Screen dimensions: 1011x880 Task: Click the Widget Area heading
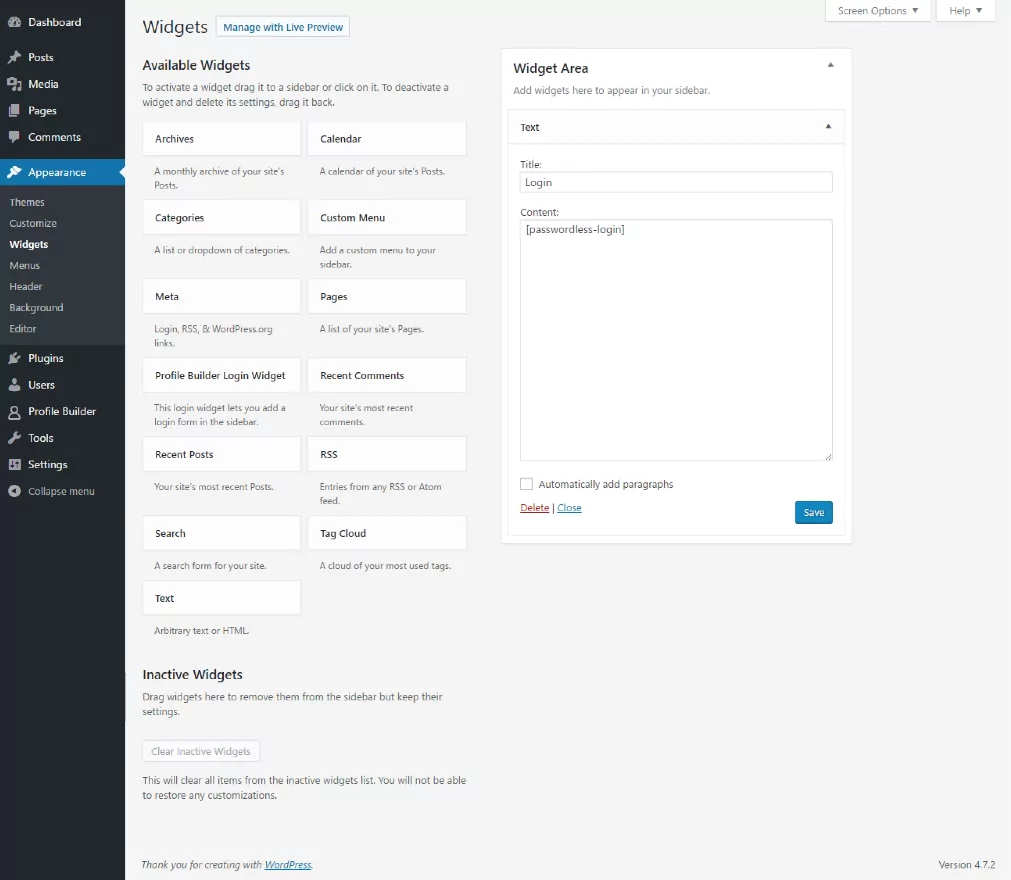pos(551,68)
